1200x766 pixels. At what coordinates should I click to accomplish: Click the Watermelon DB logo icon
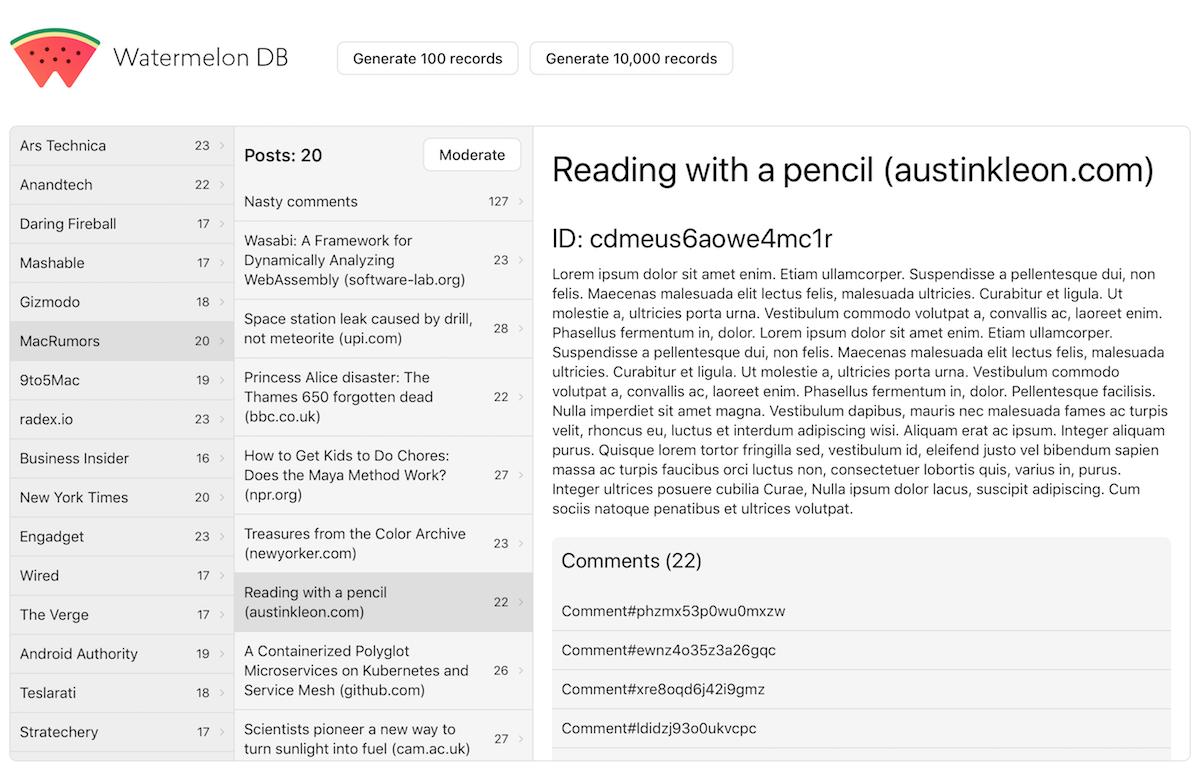(55, 58)
